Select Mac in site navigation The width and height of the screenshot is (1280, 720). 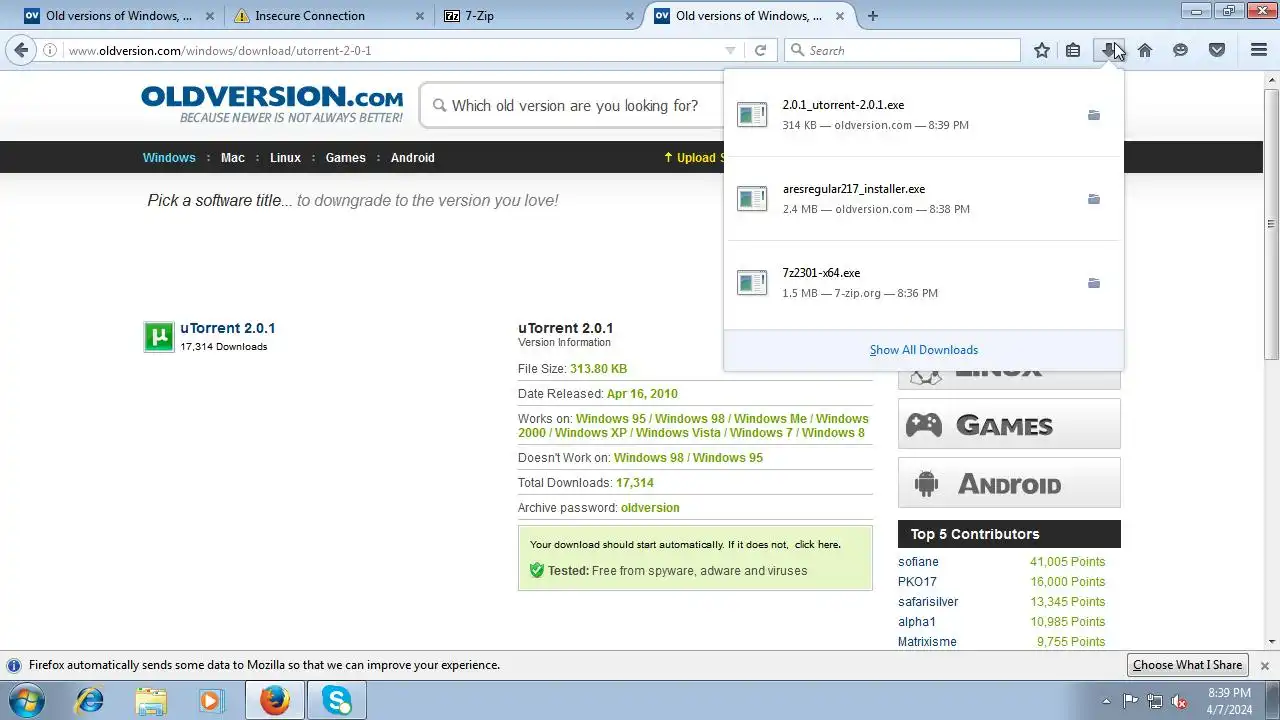pyautogui.click(x=233, y=158)
